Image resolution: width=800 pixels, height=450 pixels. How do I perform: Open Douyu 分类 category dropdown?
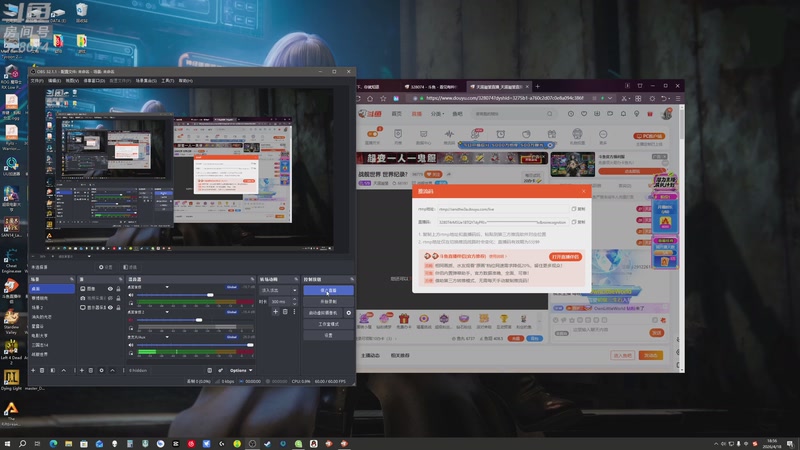click(x=437, y=114)
